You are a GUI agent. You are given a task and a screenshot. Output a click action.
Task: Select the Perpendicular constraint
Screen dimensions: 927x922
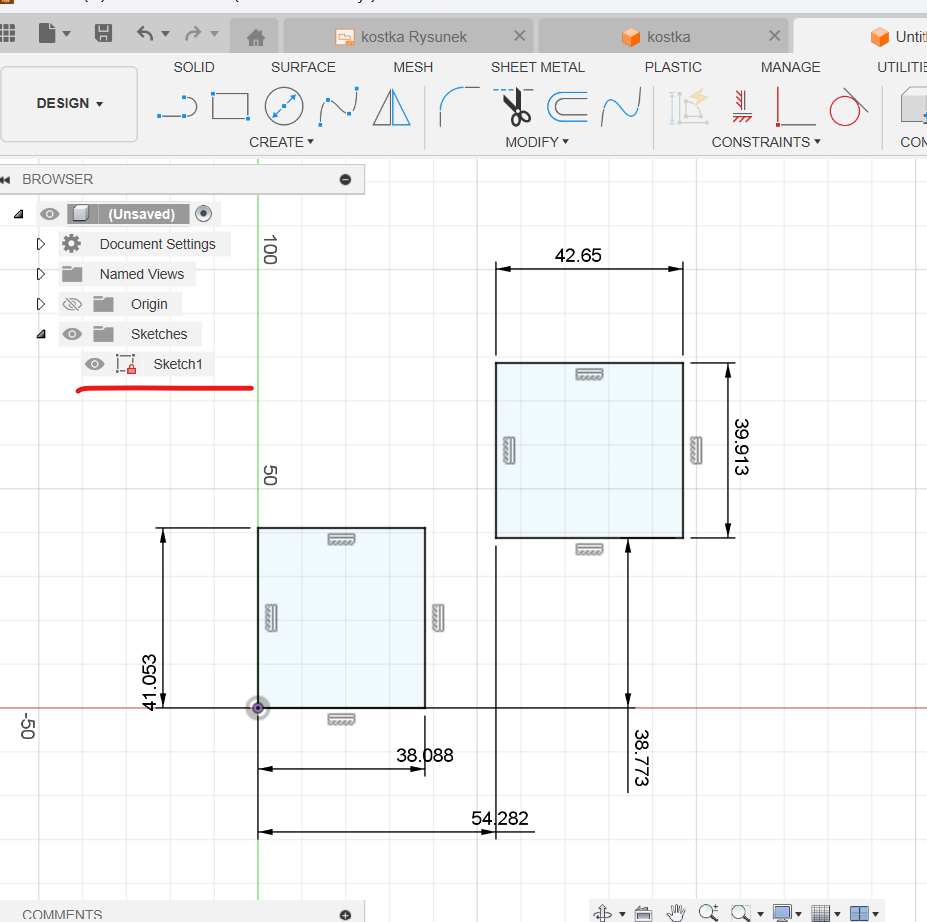pos(795,106)
